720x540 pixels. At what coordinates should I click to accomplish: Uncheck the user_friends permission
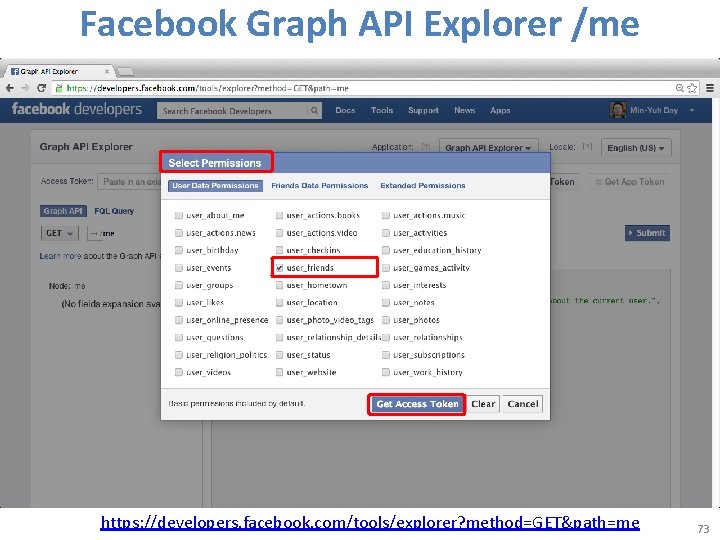(x=279, y=268)
